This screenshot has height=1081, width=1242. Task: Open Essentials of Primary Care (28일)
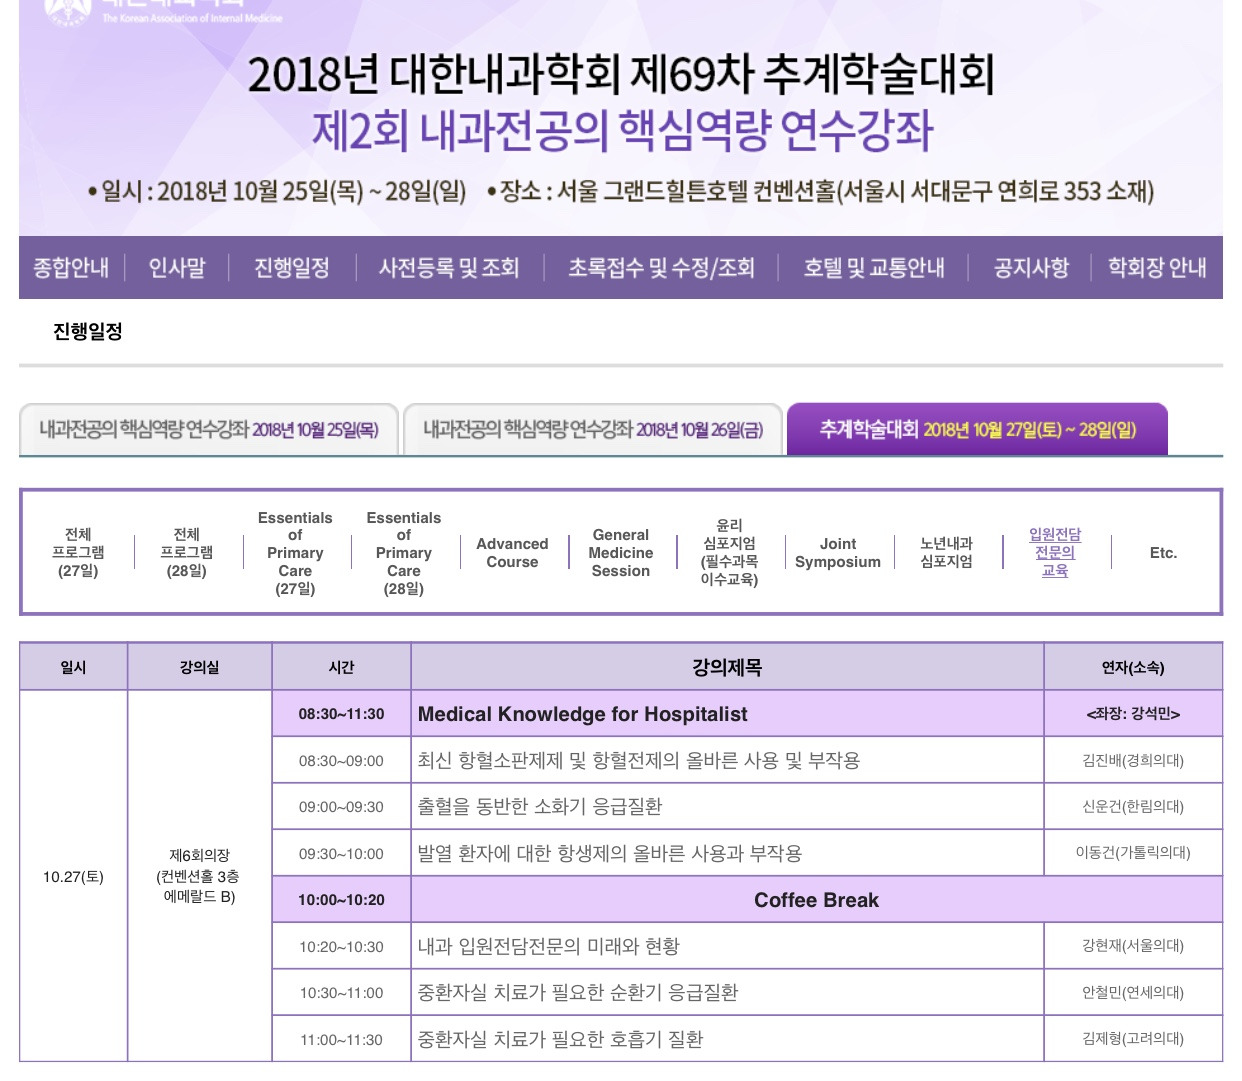(x=404, y=553)
